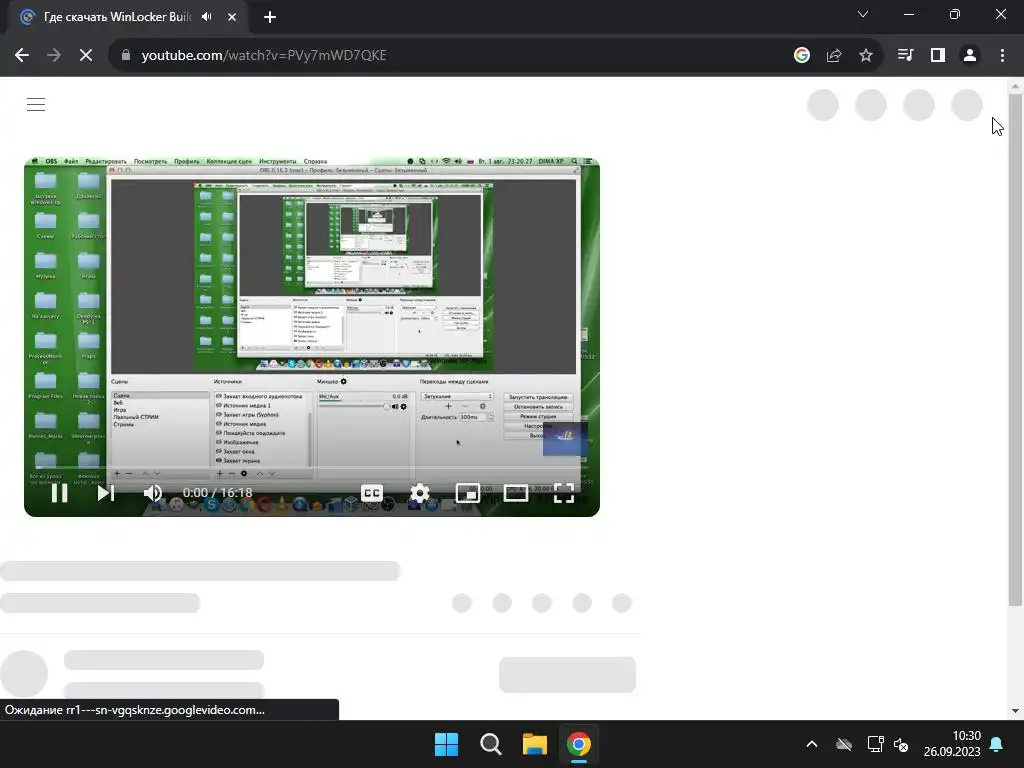Open network status tray icon
This screenshot has width=1024, height=768.
pos(875,744)
